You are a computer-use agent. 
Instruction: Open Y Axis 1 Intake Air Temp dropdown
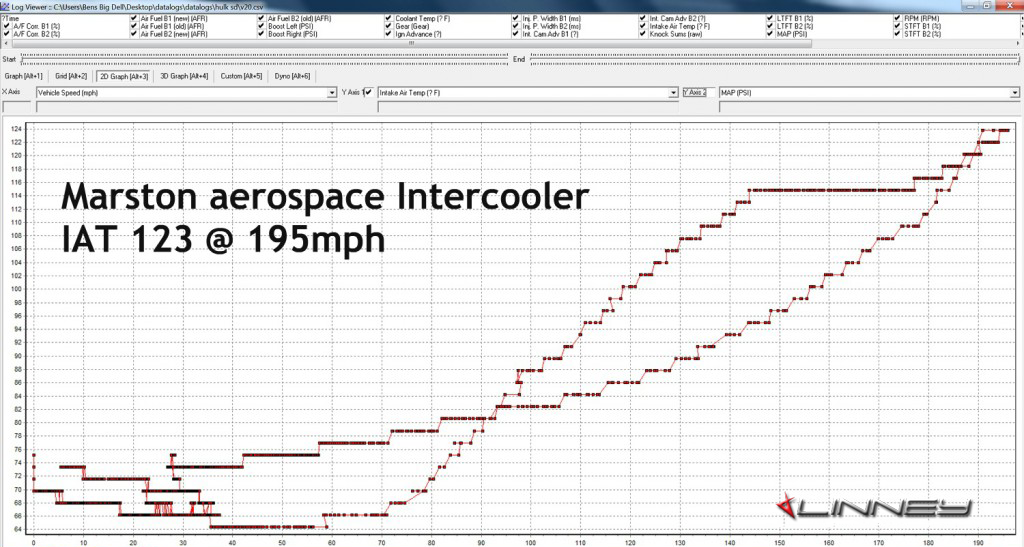pyautogui.click(x=673, y=93)
